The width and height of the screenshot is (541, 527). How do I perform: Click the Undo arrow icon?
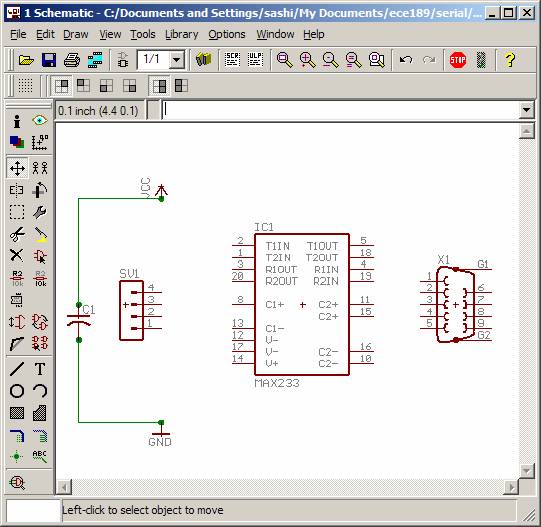click(x=406, y=60)
